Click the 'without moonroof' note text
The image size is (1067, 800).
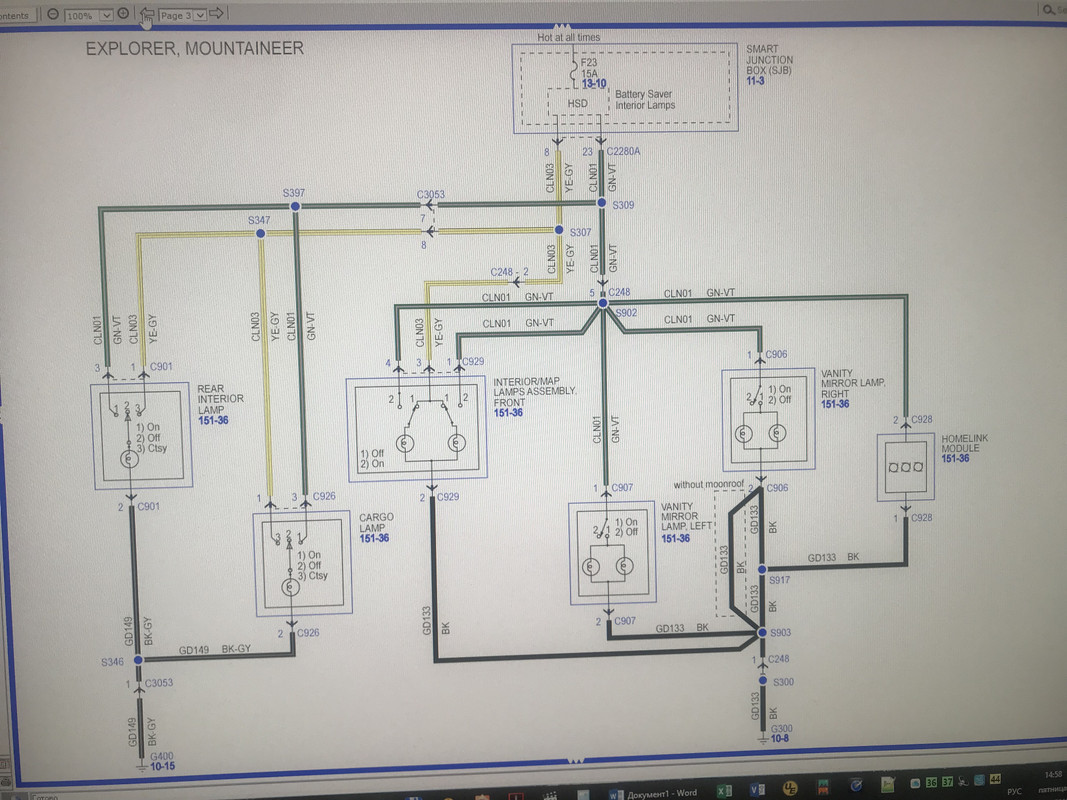coord(708,484)
